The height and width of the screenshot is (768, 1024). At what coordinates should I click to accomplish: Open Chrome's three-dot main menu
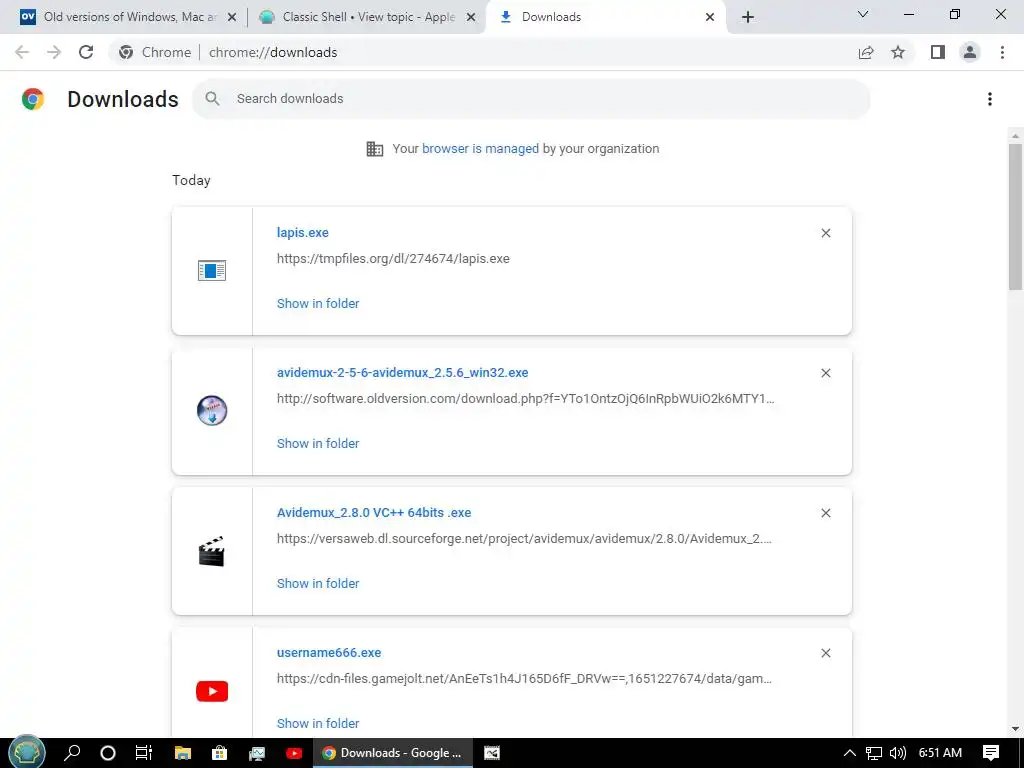click(x=1002, y=52)
